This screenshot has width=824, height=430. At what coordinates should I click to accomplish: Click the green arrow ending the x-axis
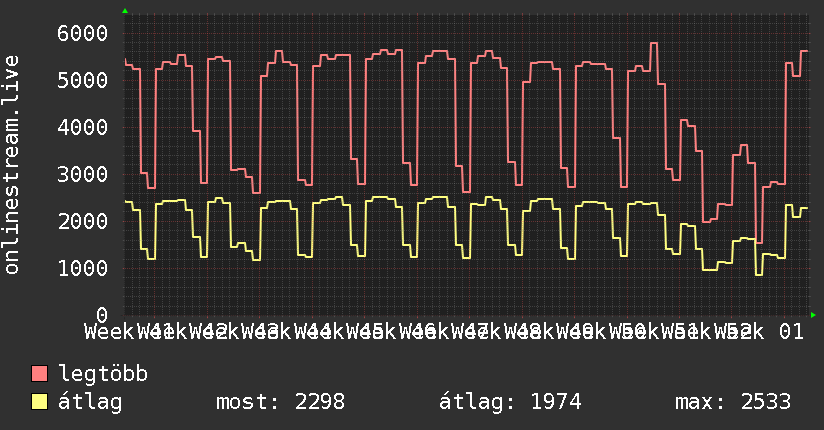(x=813, y=315)
